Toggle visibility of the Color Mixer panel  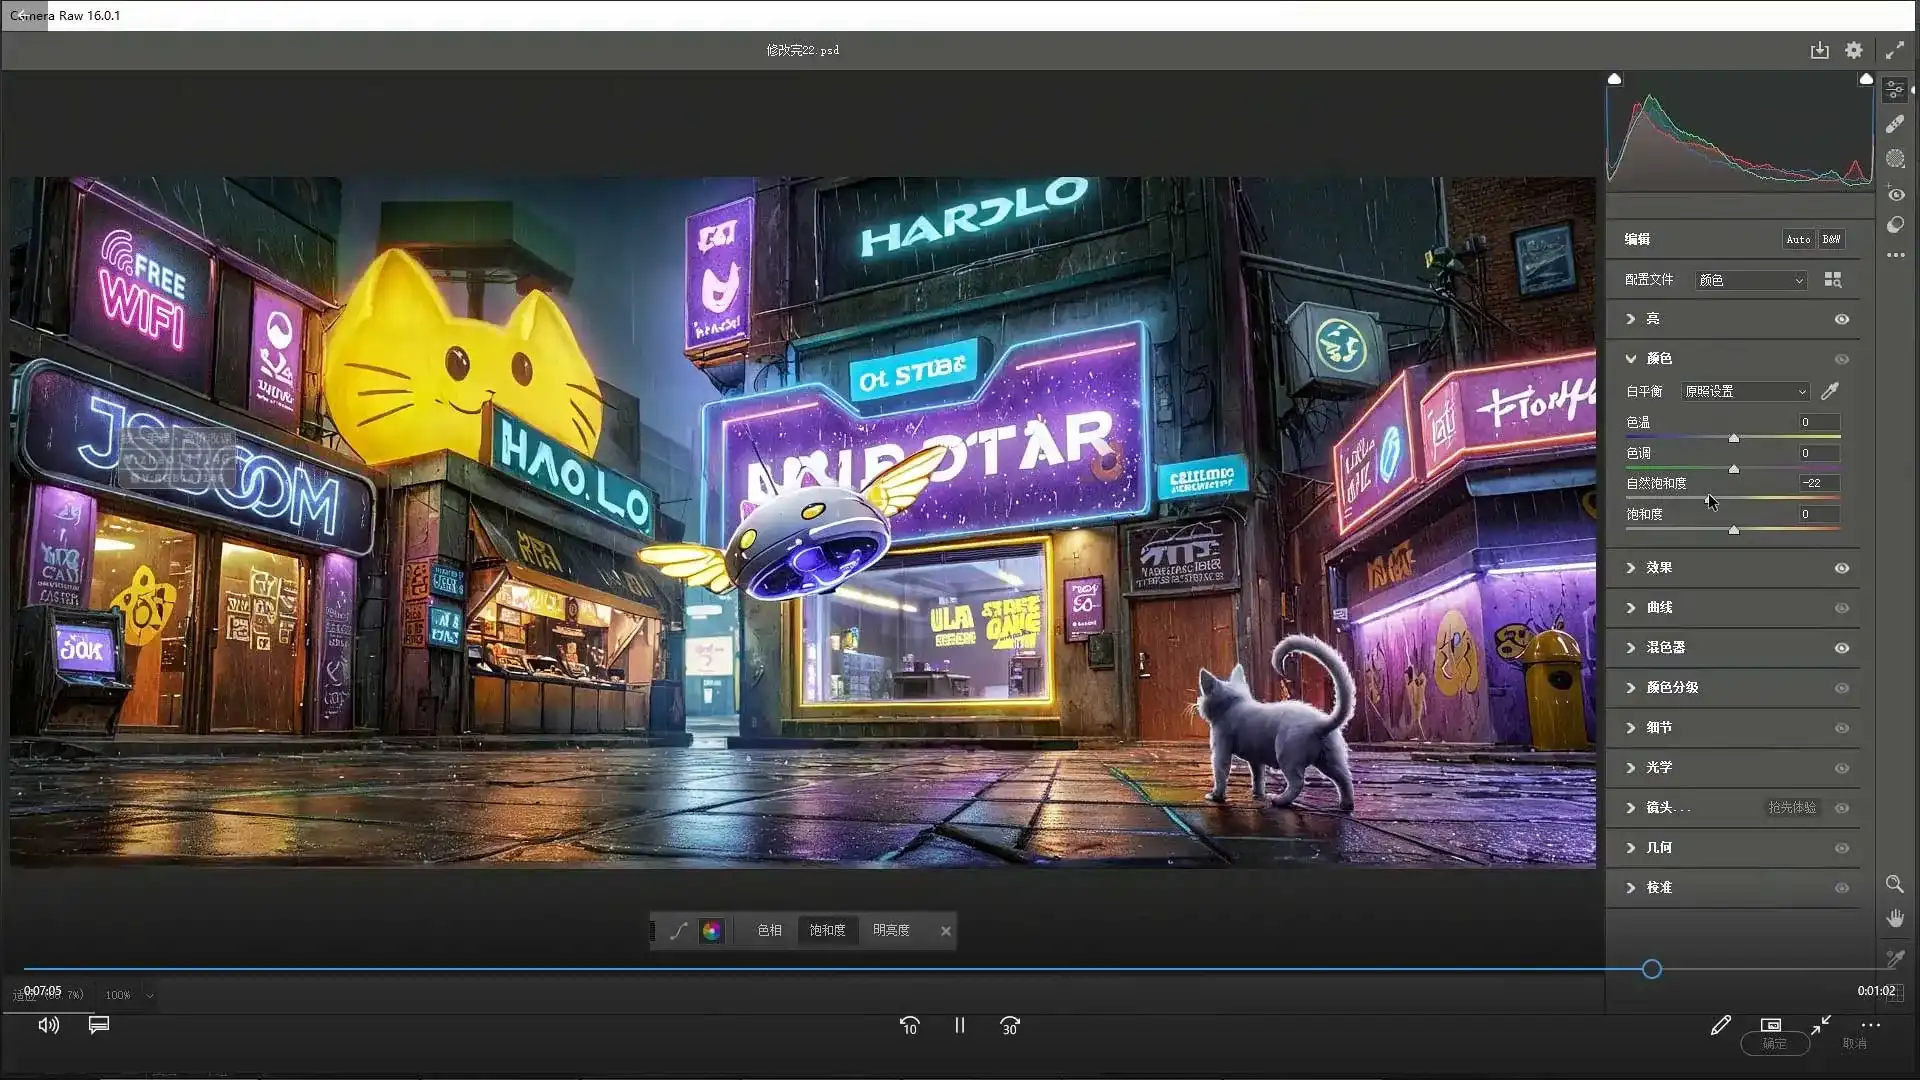(1841, 648)
